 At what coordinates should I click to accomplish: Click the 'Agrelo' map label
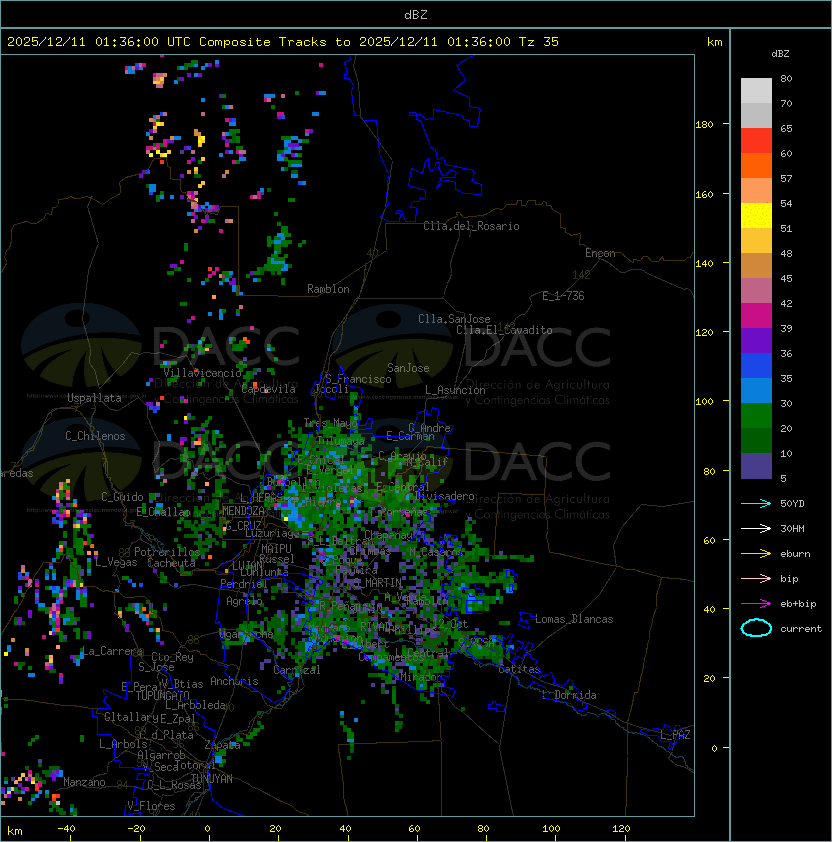pos(244,601)
